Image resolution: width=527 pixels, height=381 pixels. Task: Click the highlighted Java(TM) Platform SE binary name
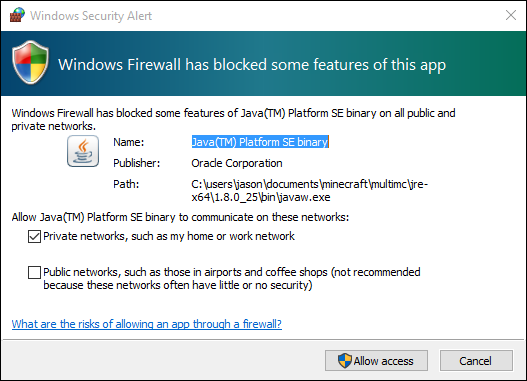tap(260, 142)
